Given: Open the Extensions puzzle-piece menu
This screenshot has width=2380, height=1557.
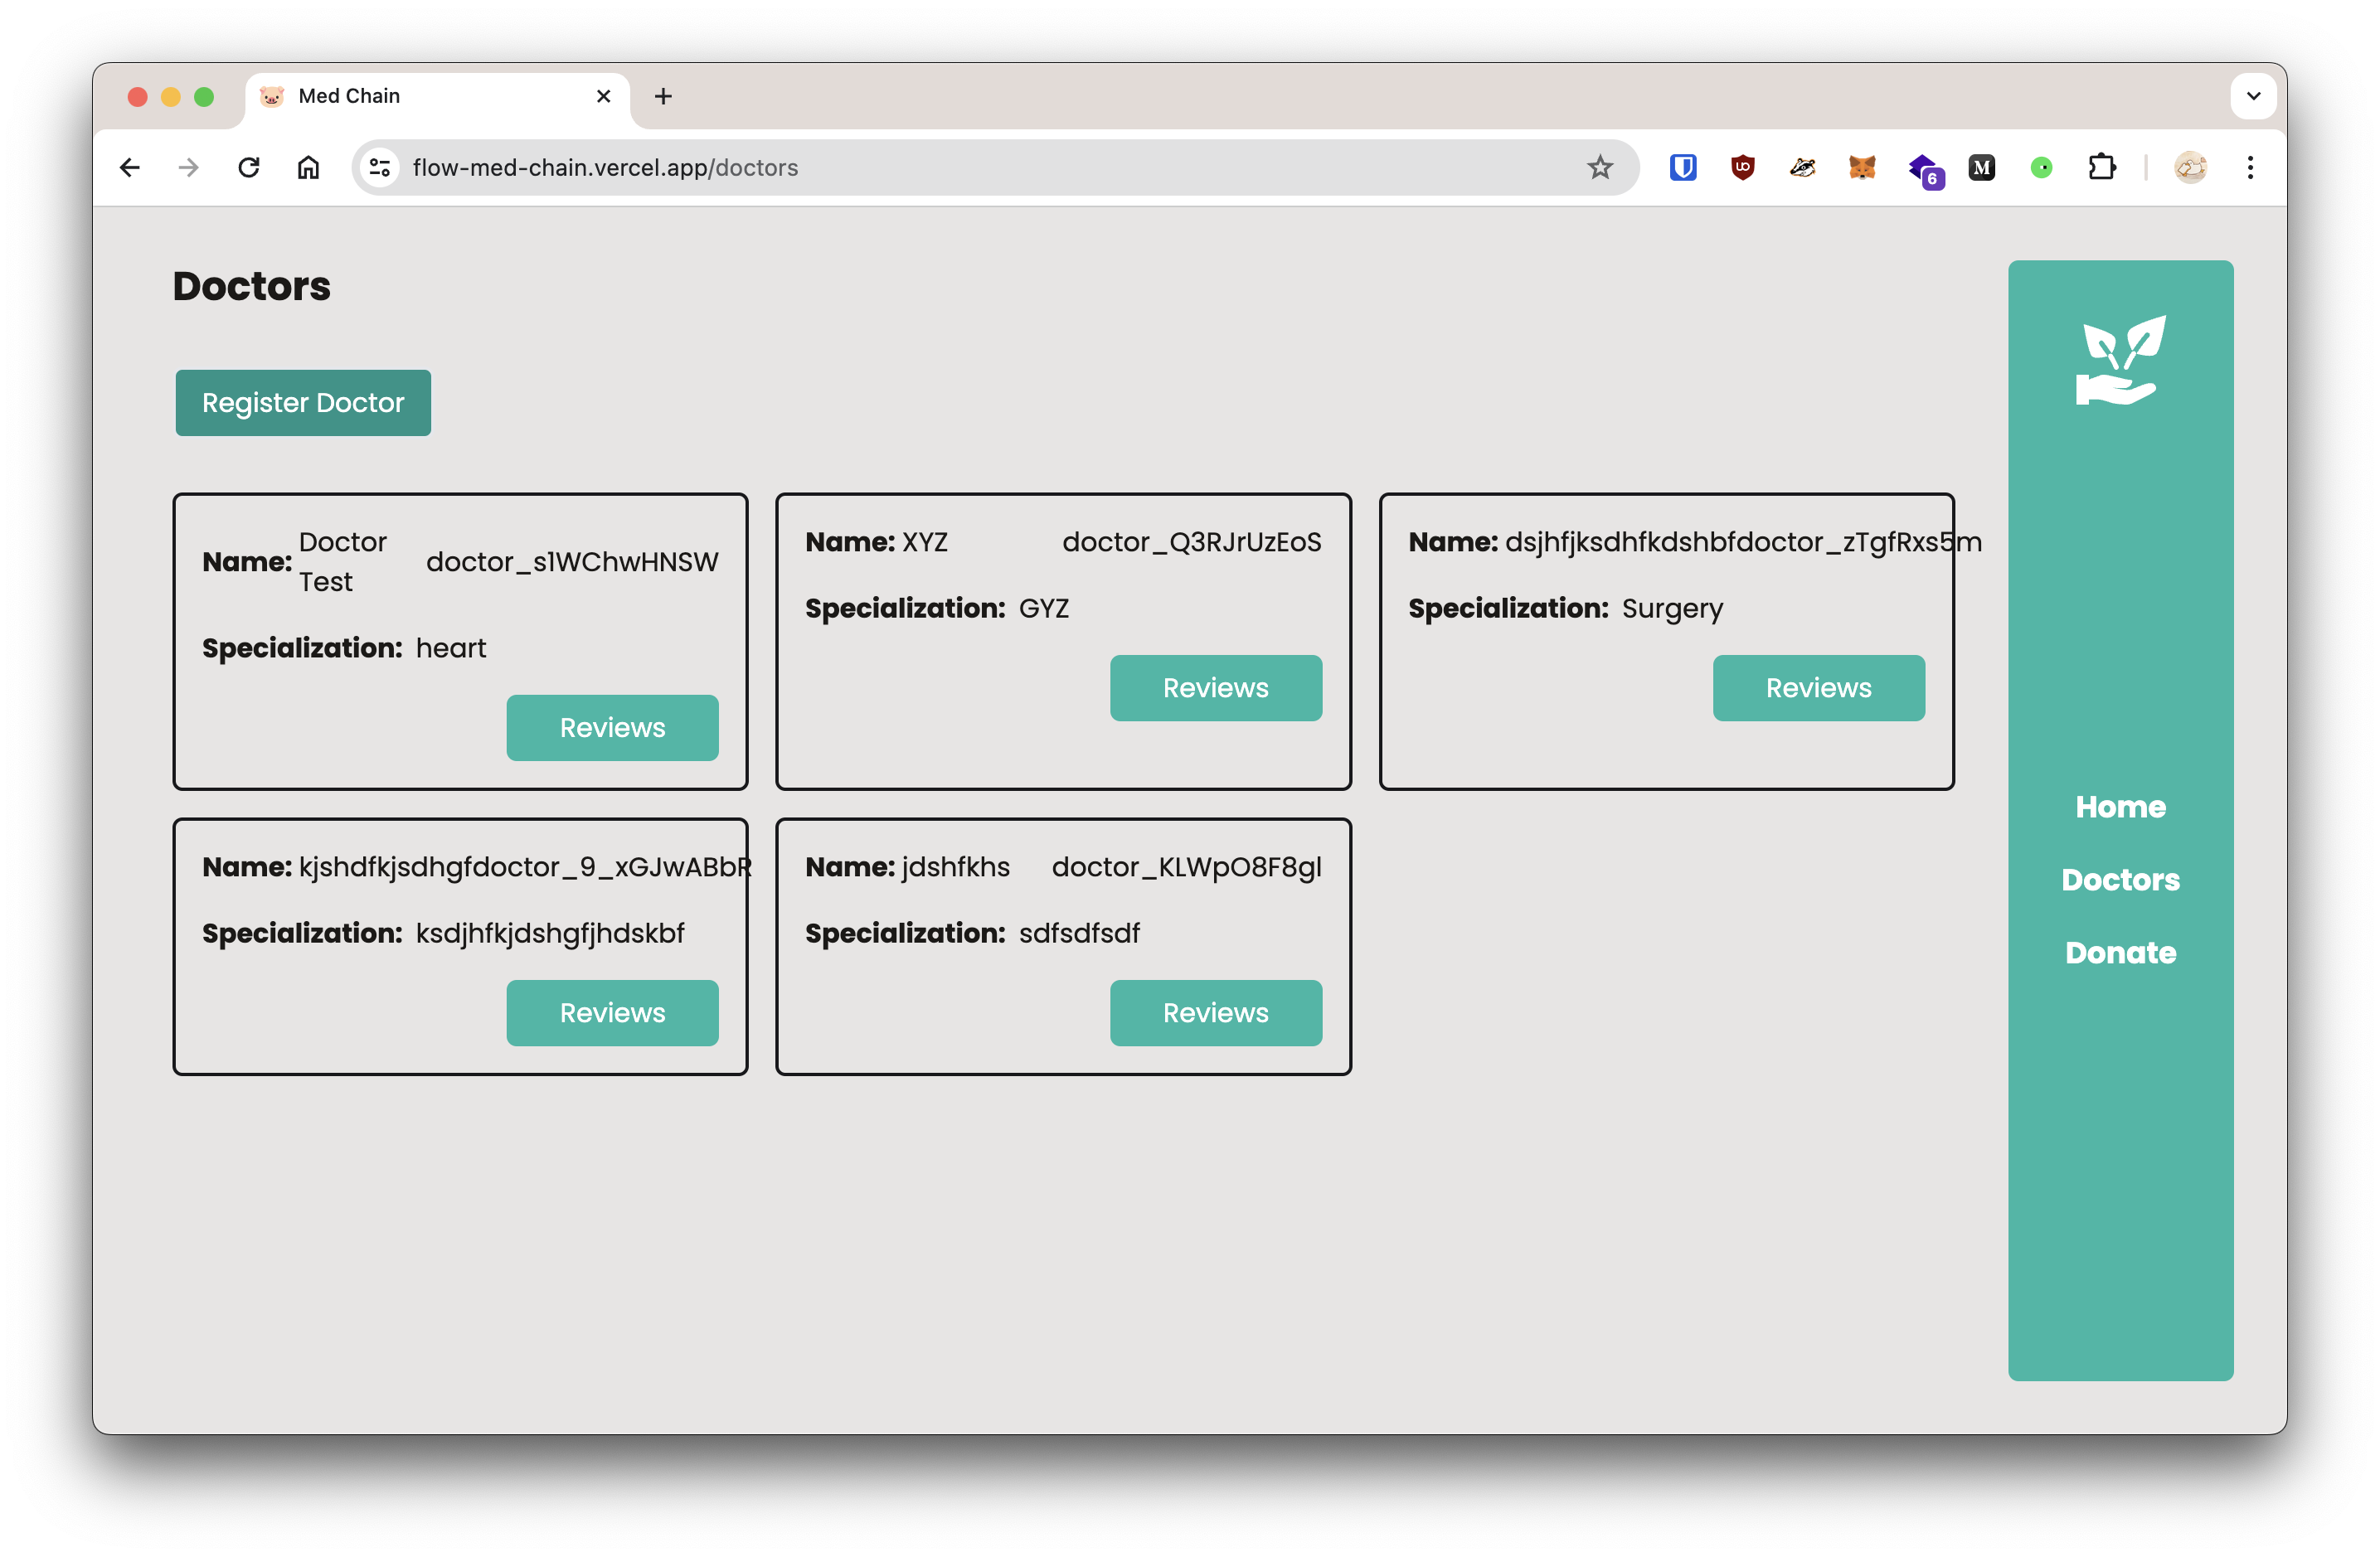Looking at the screenshot, I should (2101, 167).
